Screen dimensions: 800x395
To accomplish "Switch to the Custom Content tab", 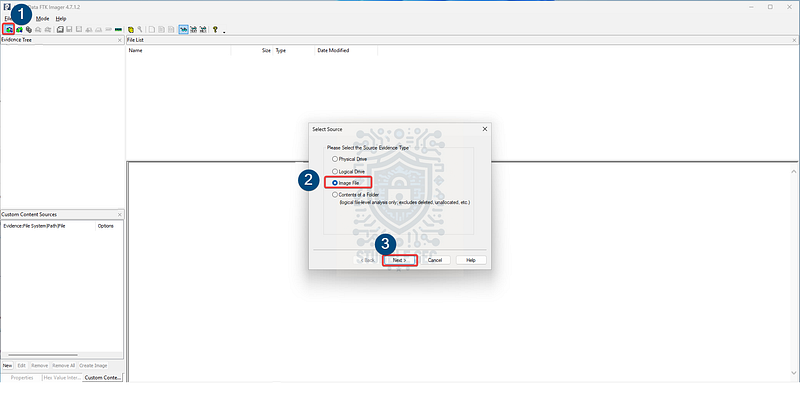I will pyautogui.click(x=103, y=378).
